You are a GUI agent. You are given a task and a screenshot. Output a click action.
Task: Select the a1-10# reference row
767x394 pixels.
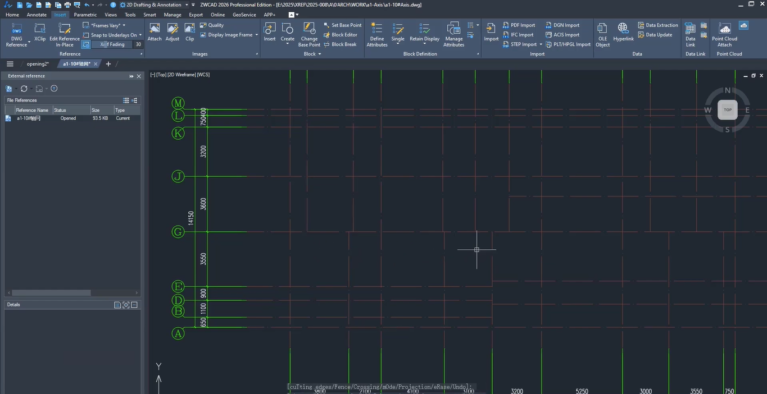(73, 118)
